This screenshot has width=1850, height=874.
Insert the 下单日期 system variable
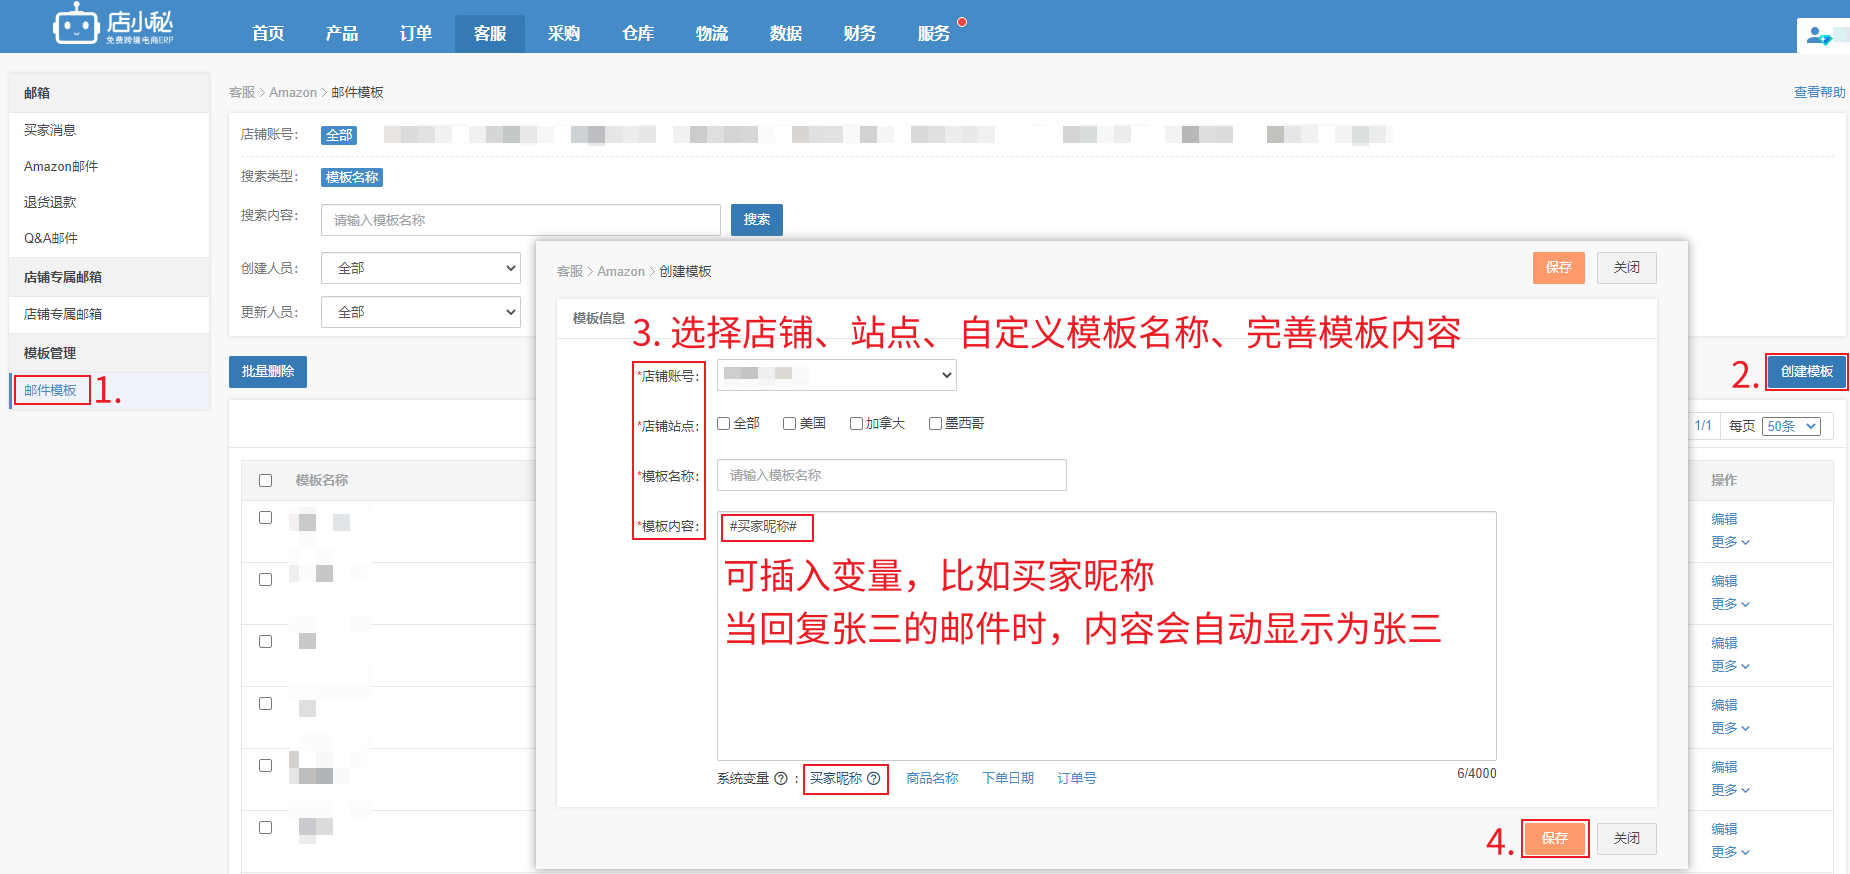tap(1008, 778)
